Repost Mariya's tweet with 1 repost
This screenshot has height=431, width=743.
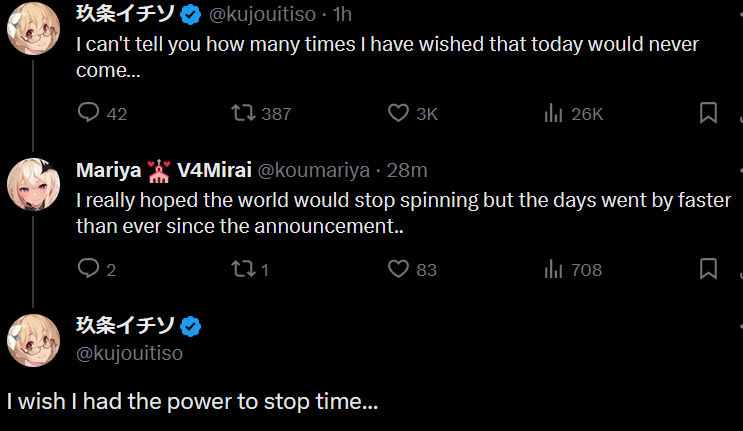click(x=242, y=268)
